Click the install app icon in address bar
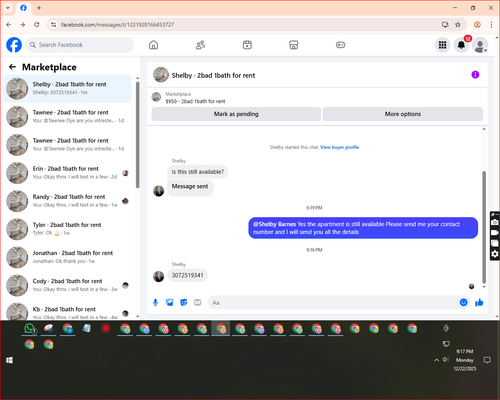Screen dimensions: 500x400 [x=445, y=24]
